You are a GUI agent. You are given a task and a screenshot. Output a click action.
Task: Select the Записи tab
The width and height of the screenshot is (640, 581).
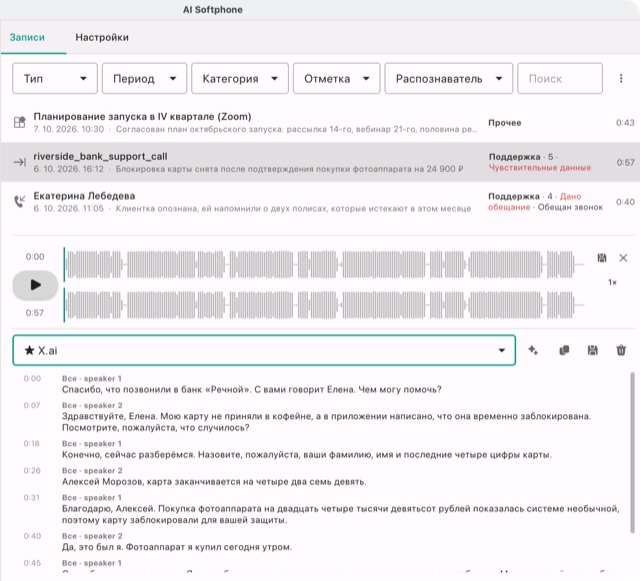point(27,38)
